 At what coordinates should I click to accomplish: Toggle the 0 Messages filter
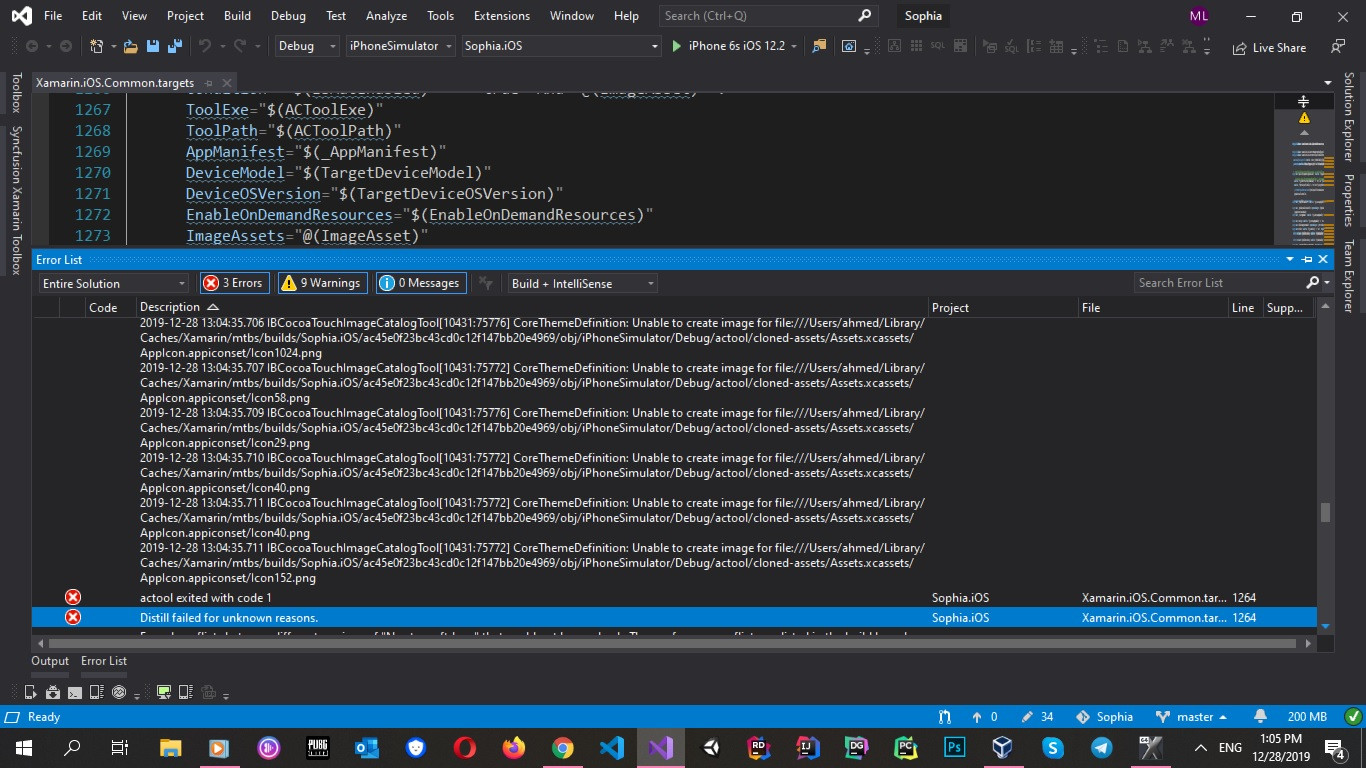[x=420, y=283]
